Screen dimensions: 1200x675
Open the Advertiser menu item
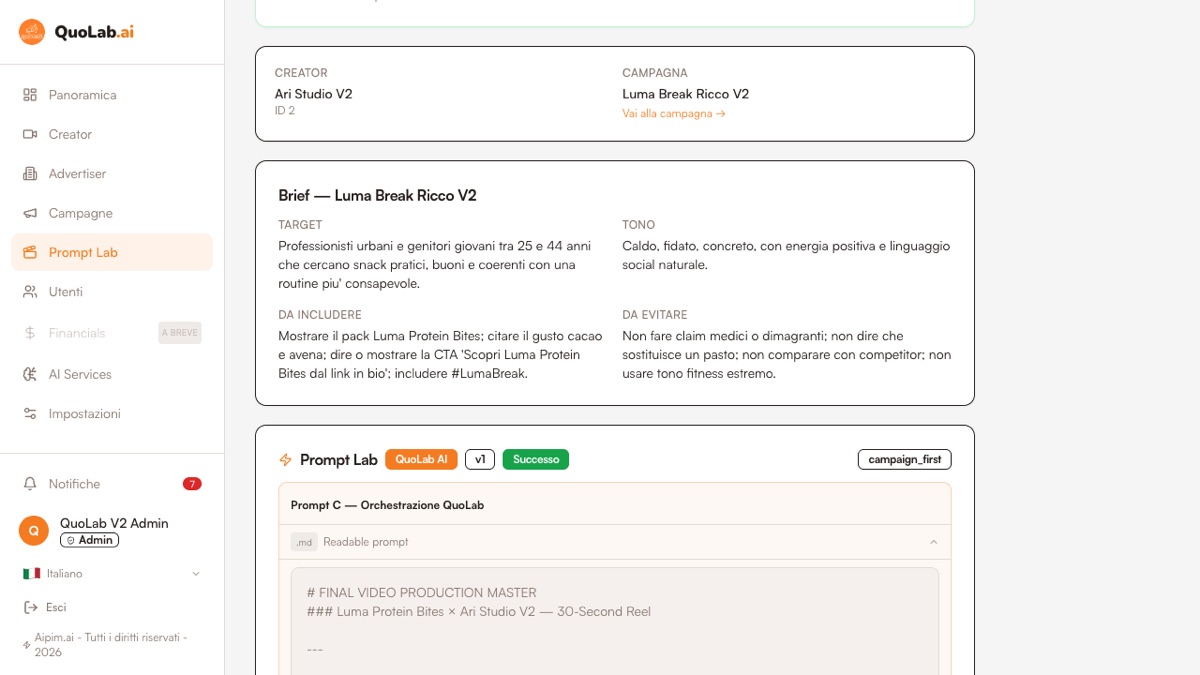[112, 174]
